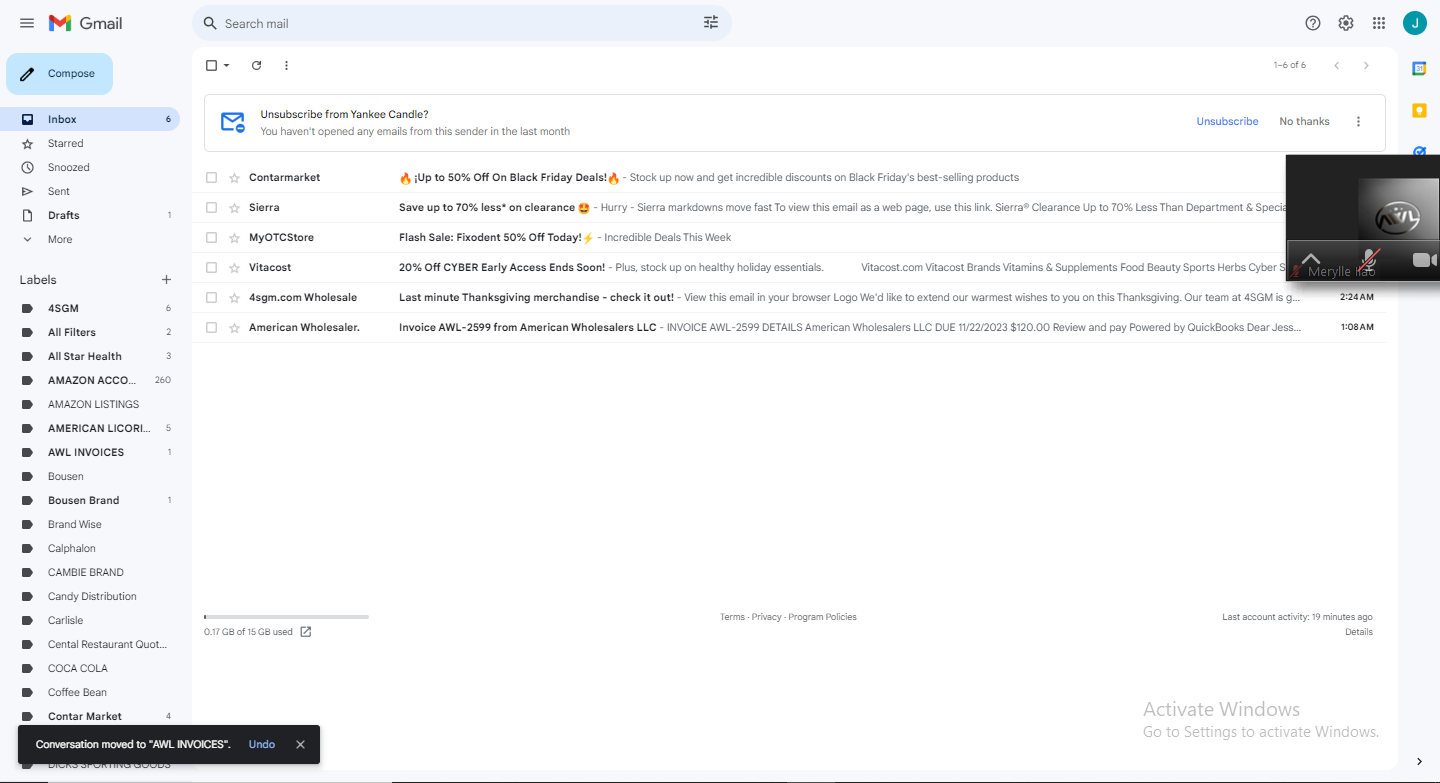Open the toolbar three-dot More menu
The height and width of the screenshot is (783, 1440).
coord(286,65)
